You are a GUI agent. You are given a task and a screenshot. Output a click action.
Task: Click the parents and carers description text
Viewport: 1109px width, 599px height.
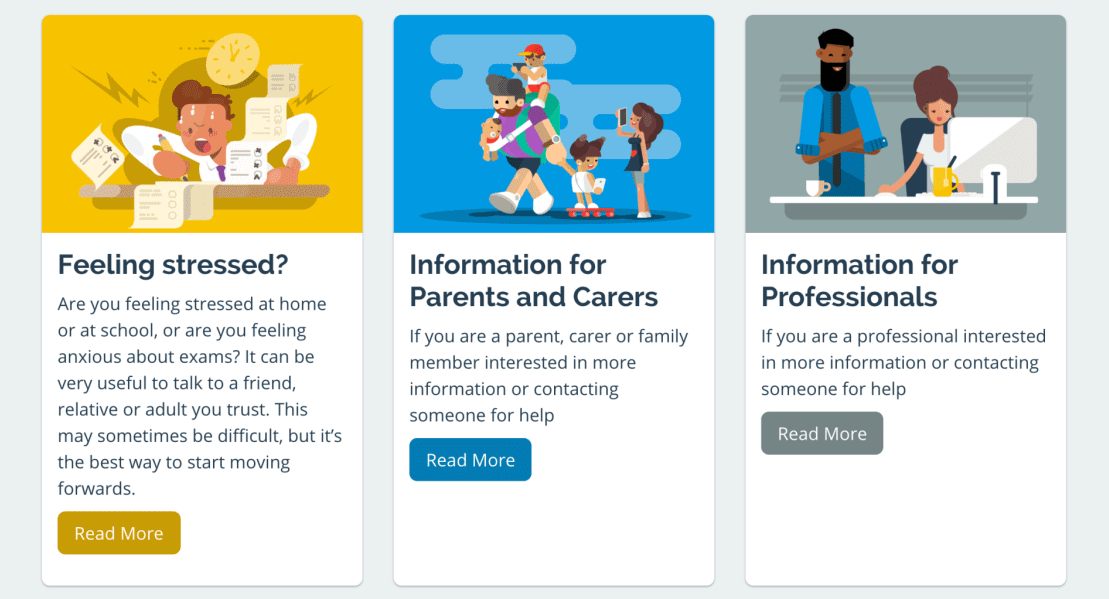coord(549,376)
